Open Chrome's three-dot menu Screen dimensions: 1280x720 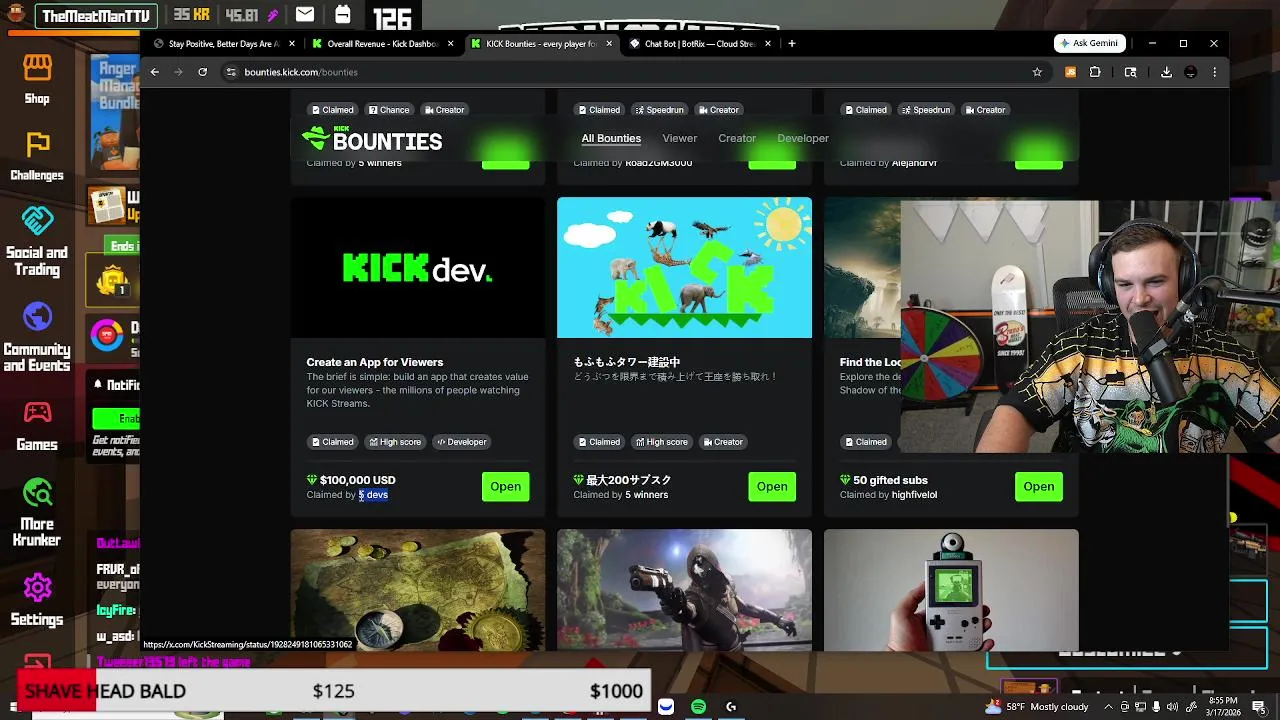point(1214,72)
